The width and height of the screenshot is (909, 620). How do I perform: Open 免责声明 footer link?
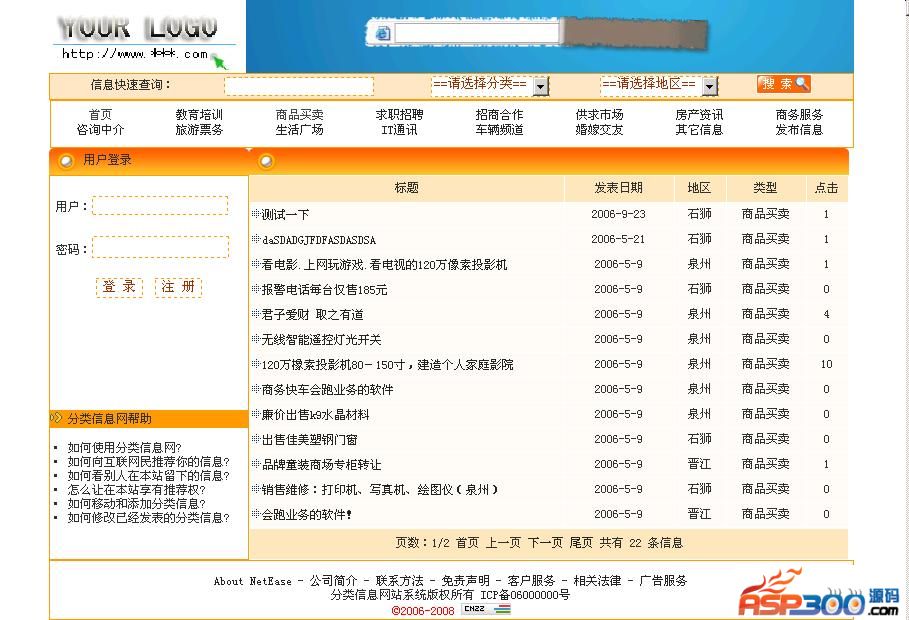[x=466, y=581]
